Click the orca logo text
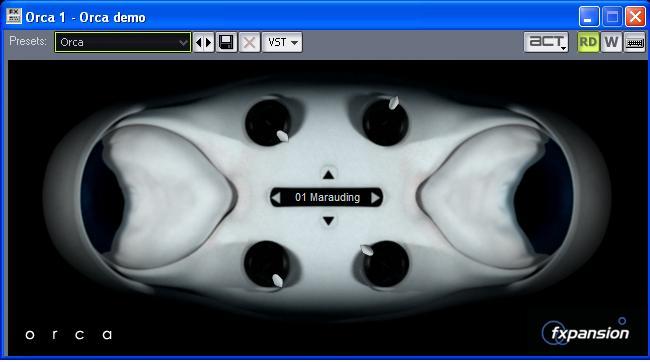This screenshot has height=362, width=650. (68, 334)
